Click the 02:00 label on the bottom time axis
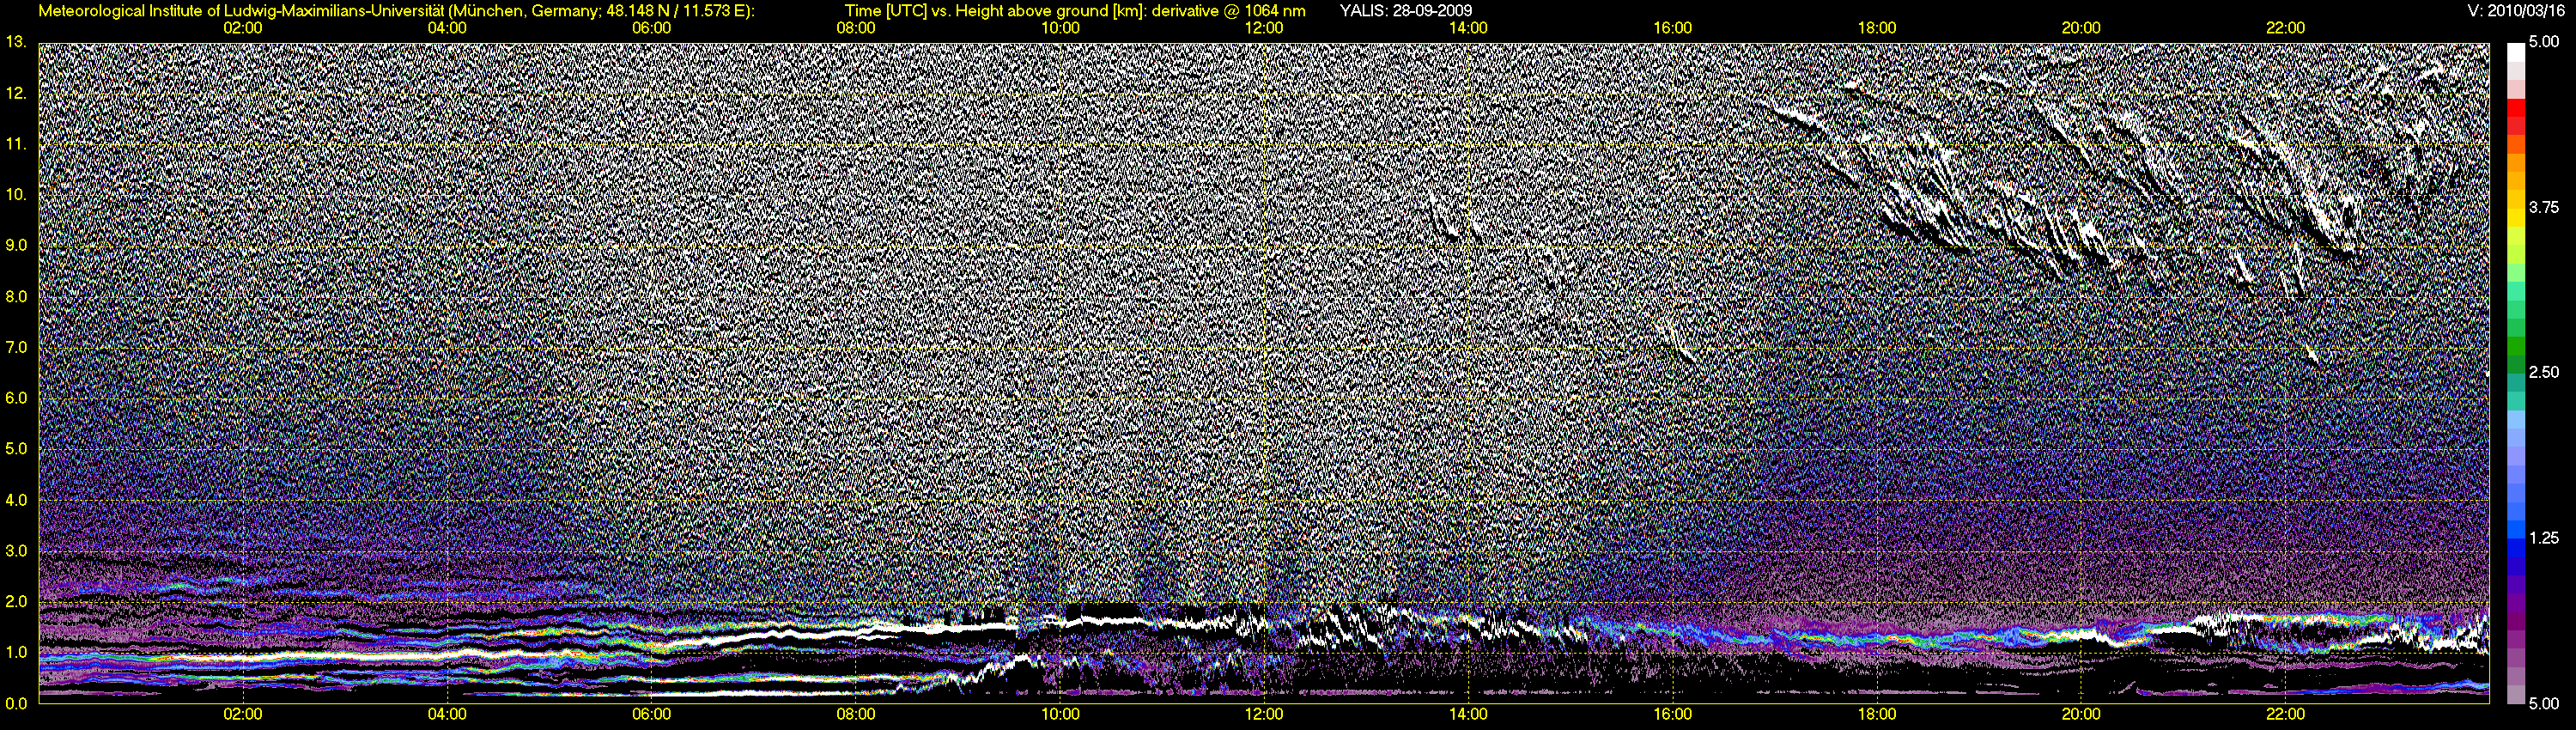The height and width of the screenshot is (730, 2576). (x=243, y=714)
